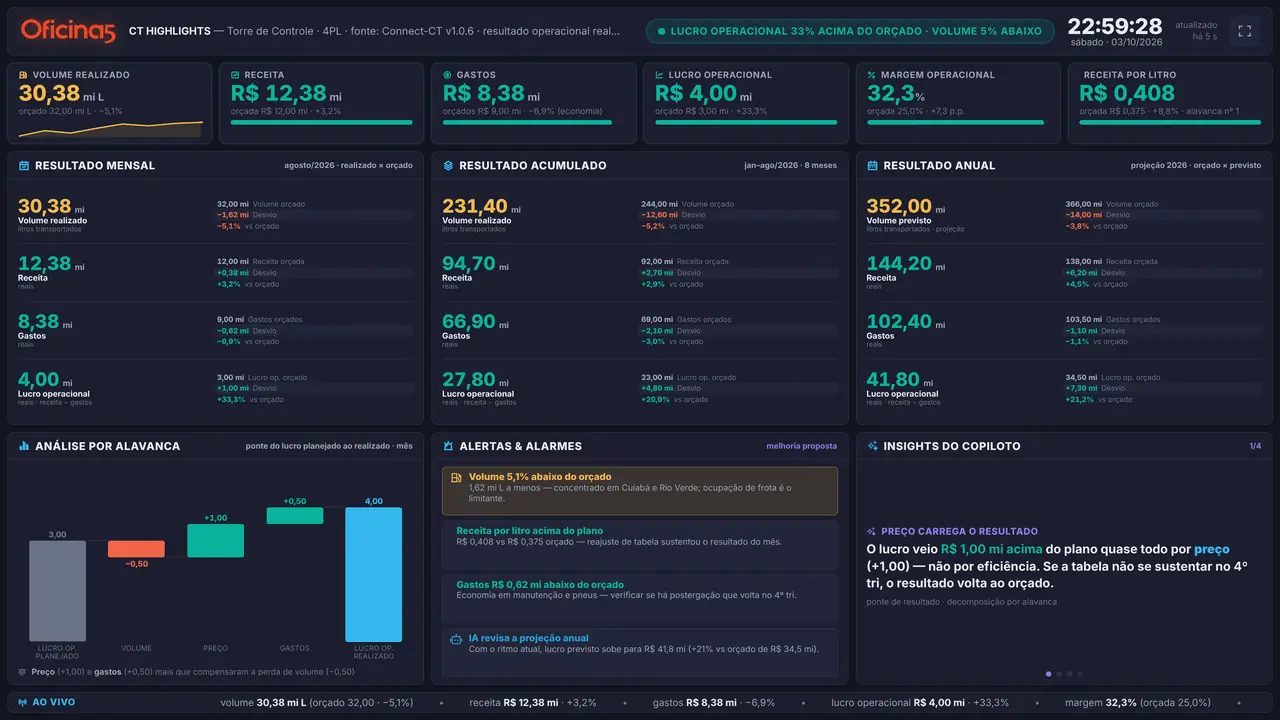Screen dimensions: 1280x720
Task: Click the '231,40' accumulated volume value
Action: [475, 206]
